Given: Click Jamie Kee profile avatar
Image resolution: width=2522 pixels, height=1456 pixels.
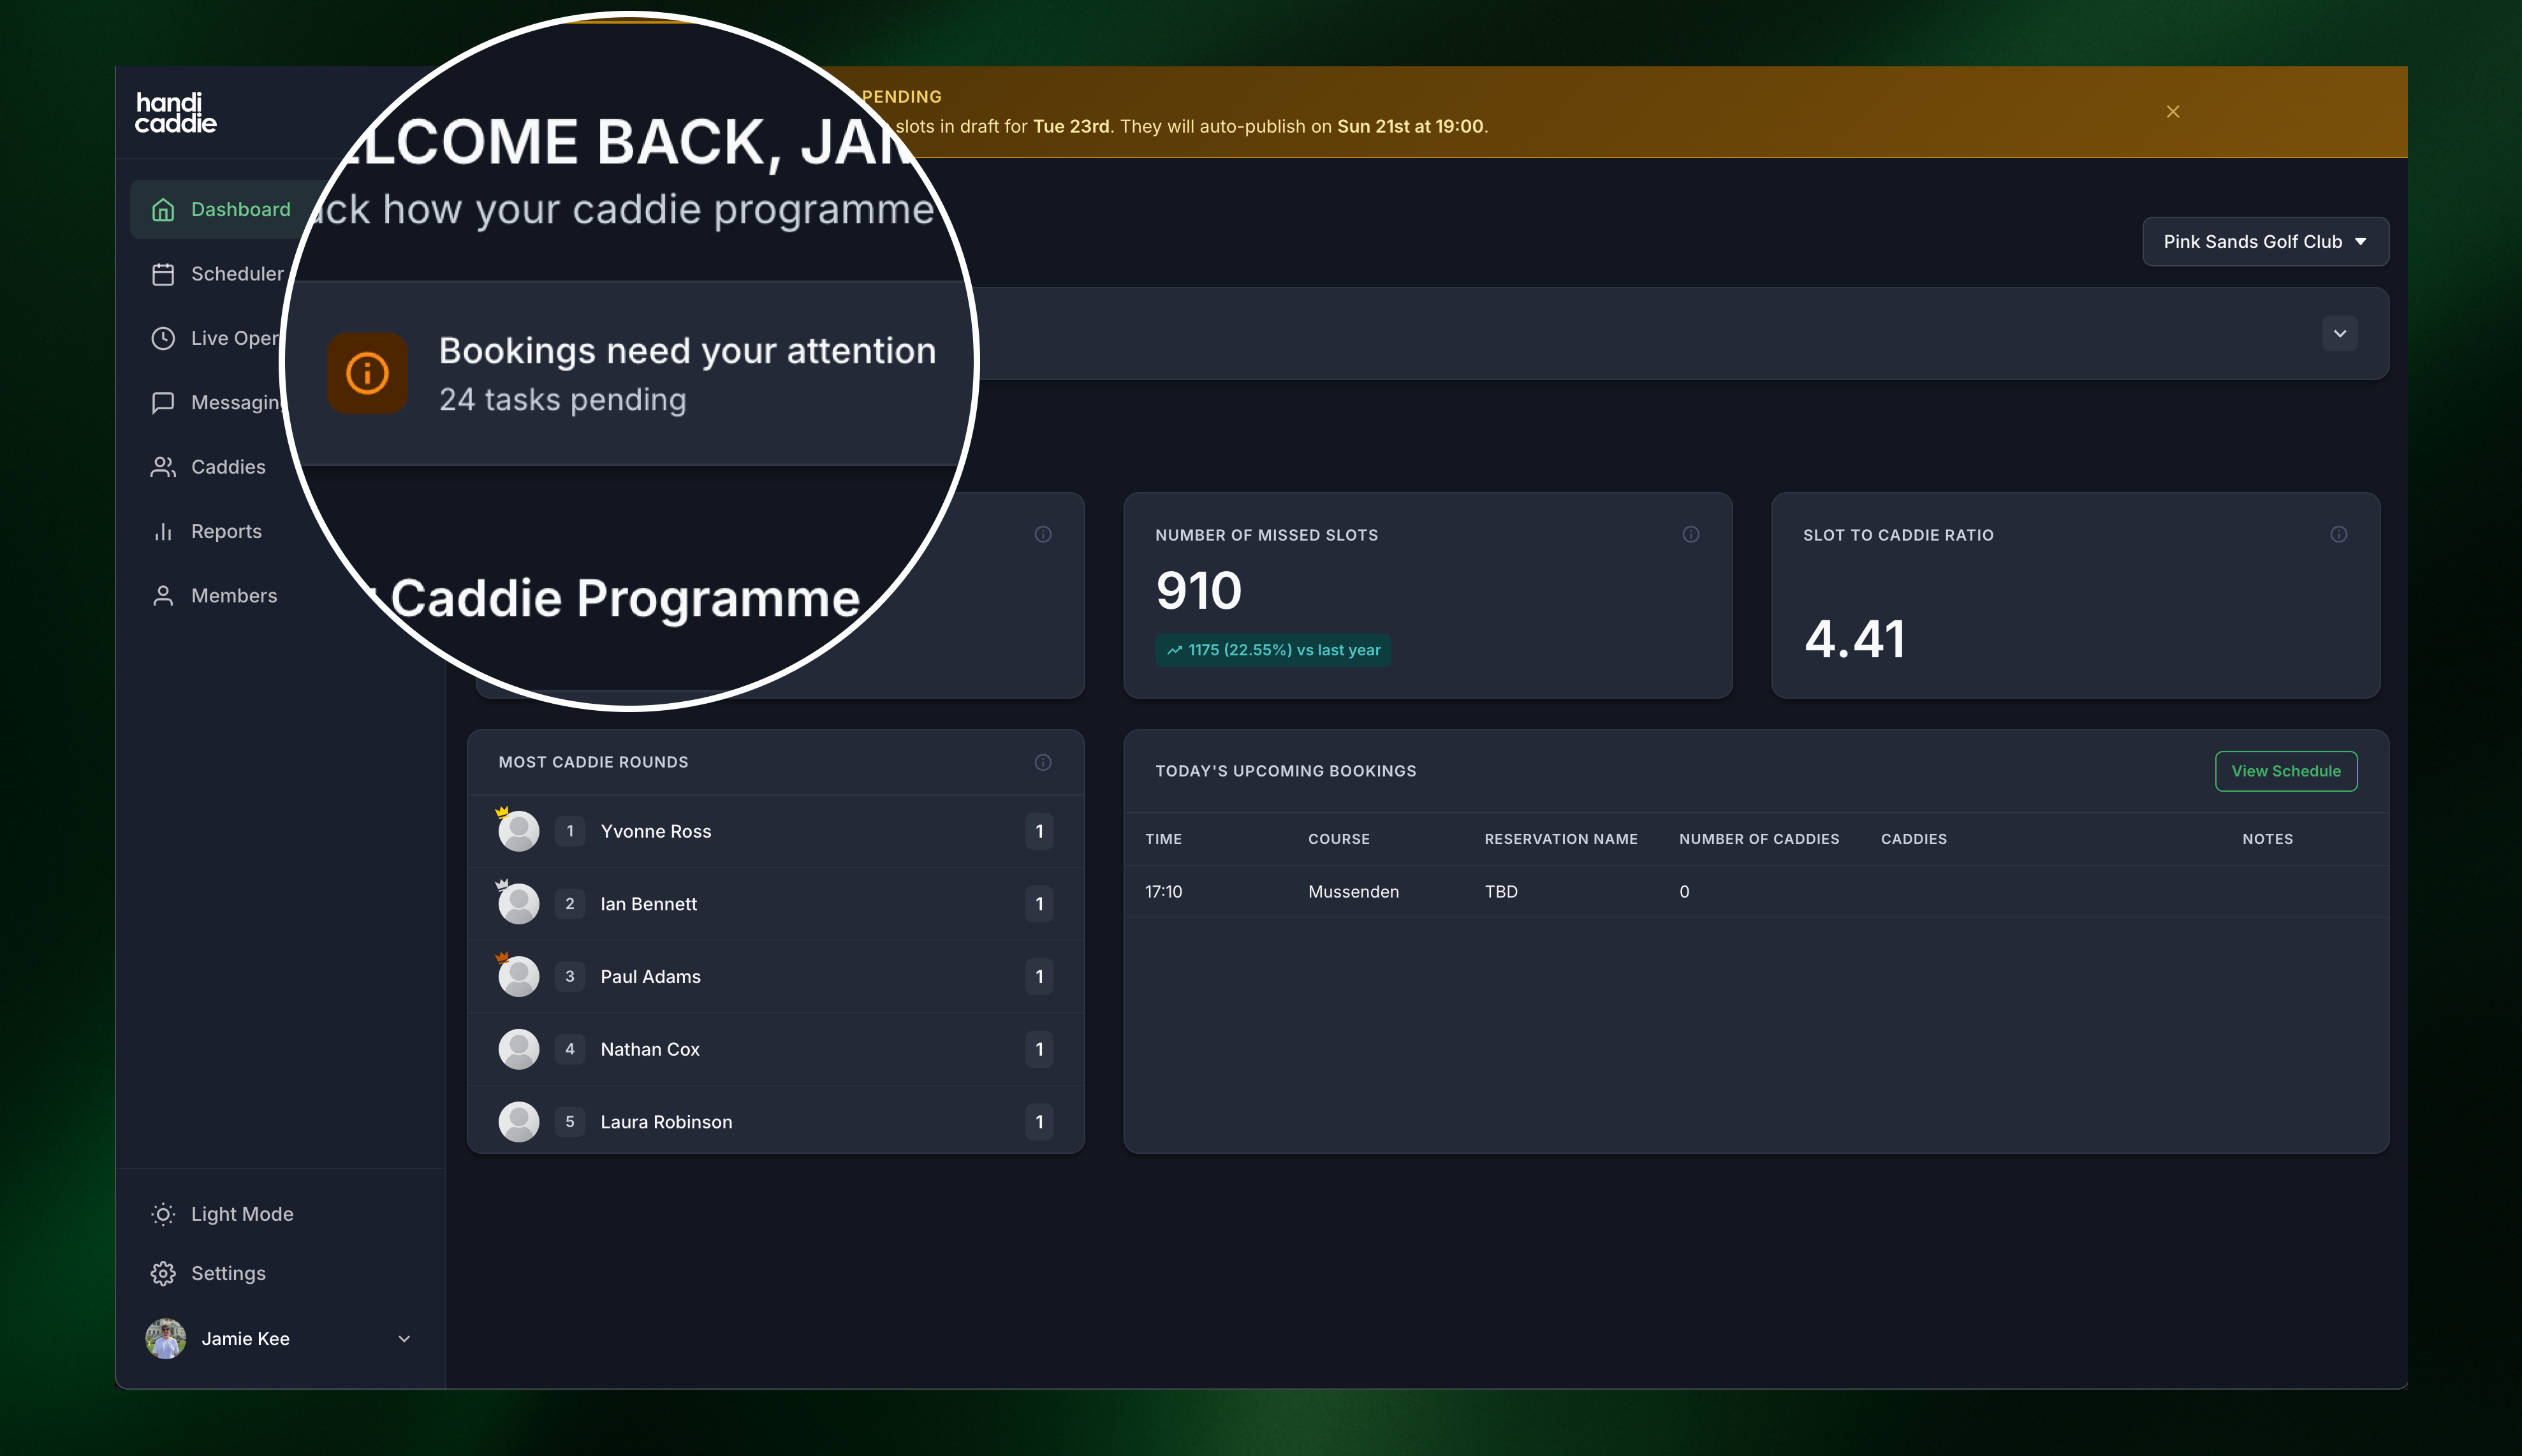Looking at the screenshot, I should click(x=166, y=1339).
